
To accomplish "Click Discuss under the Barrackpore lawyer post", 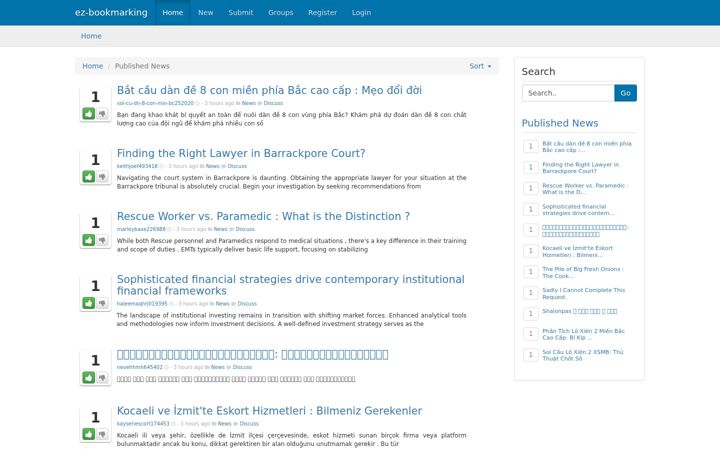I will coord(237,166).
